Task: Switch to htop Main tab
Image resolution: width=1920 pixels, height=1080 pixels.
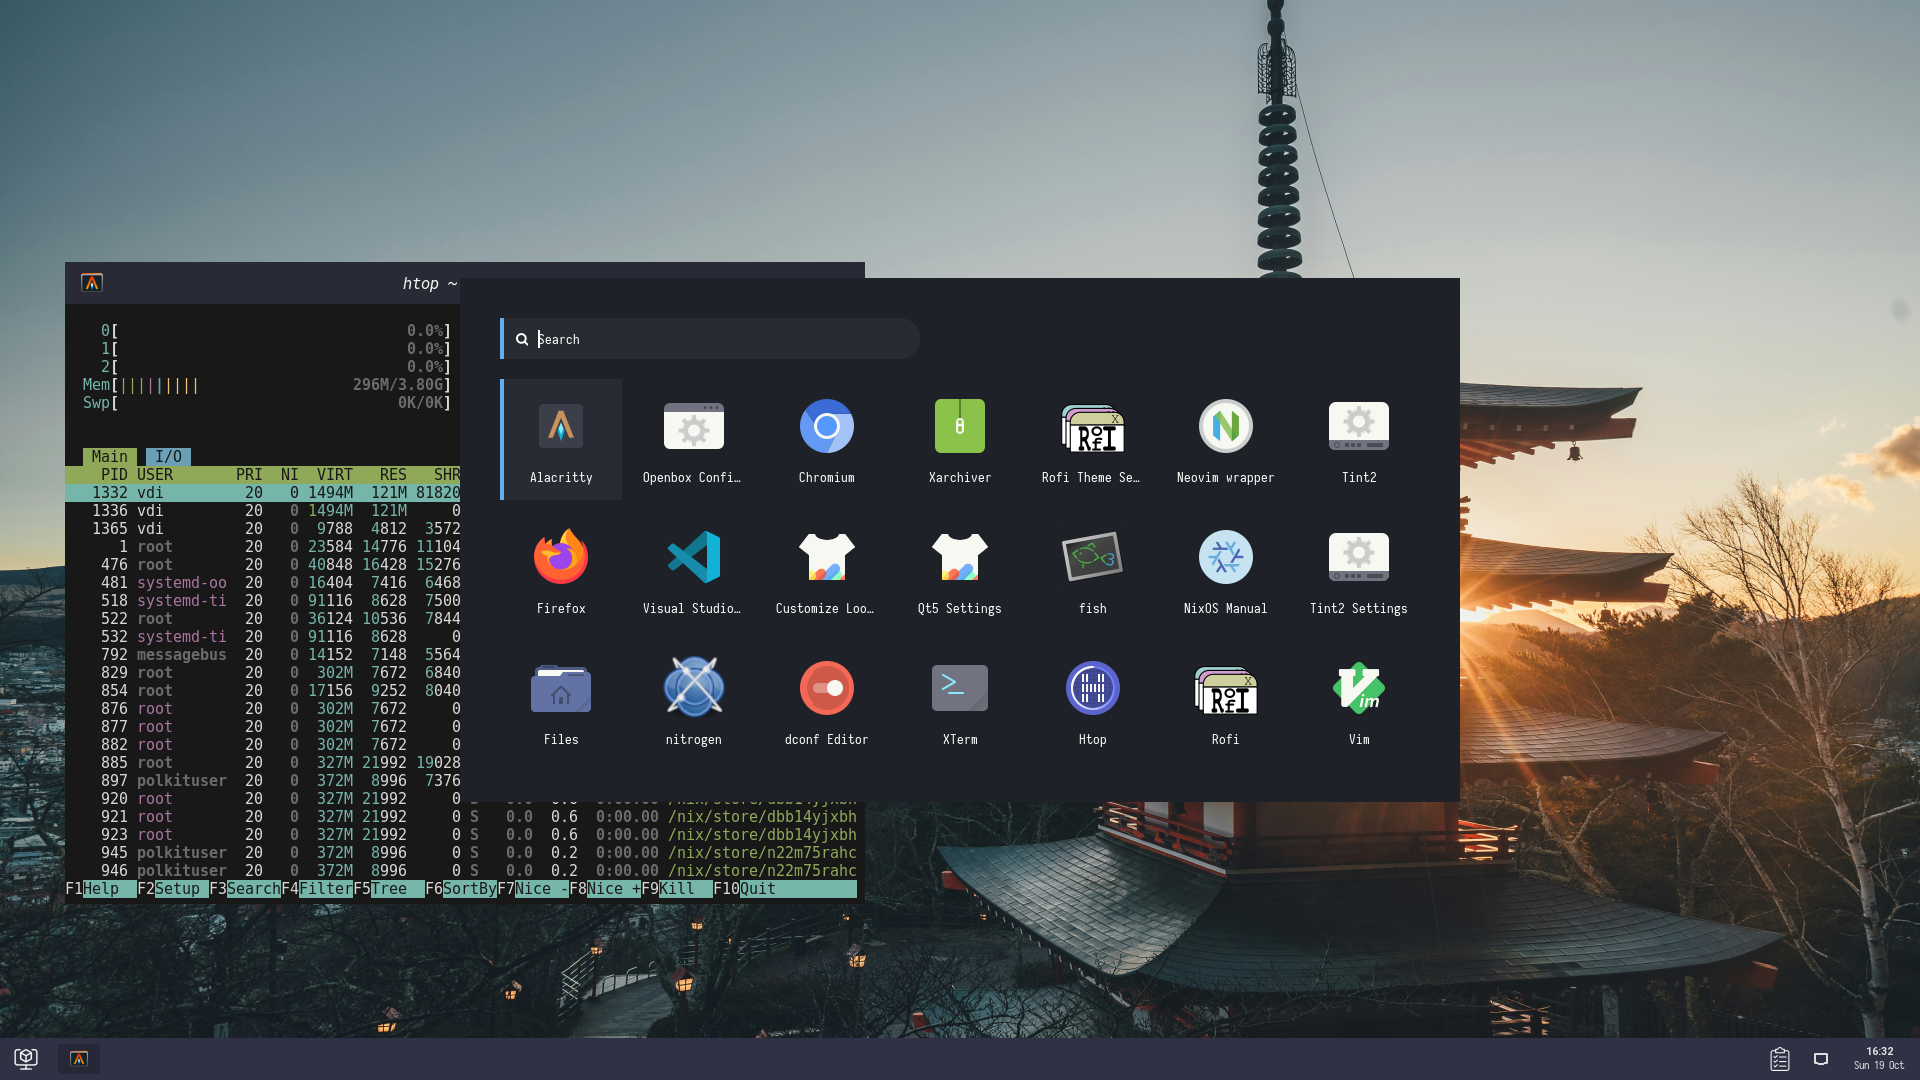Action: coord(110,456)
